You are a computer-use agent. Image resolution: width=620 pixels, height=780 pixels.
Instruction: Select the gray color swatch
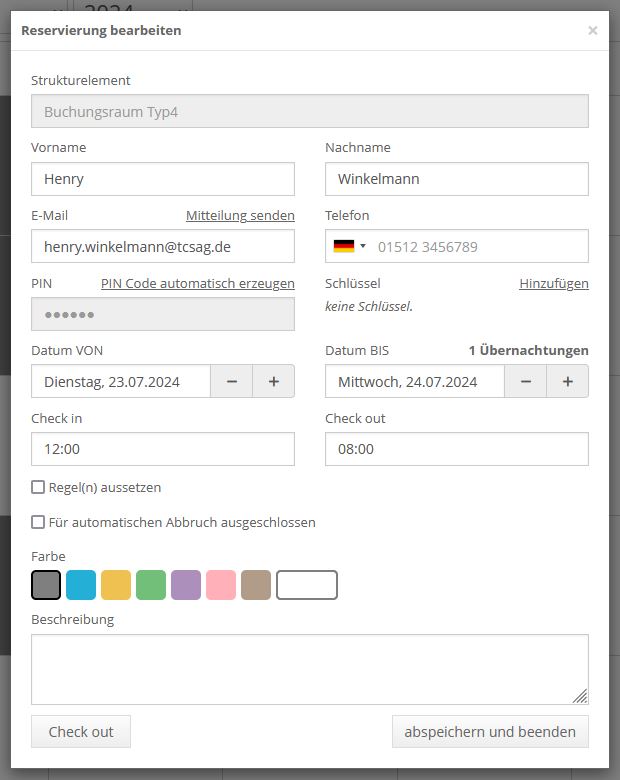(46, 585)
